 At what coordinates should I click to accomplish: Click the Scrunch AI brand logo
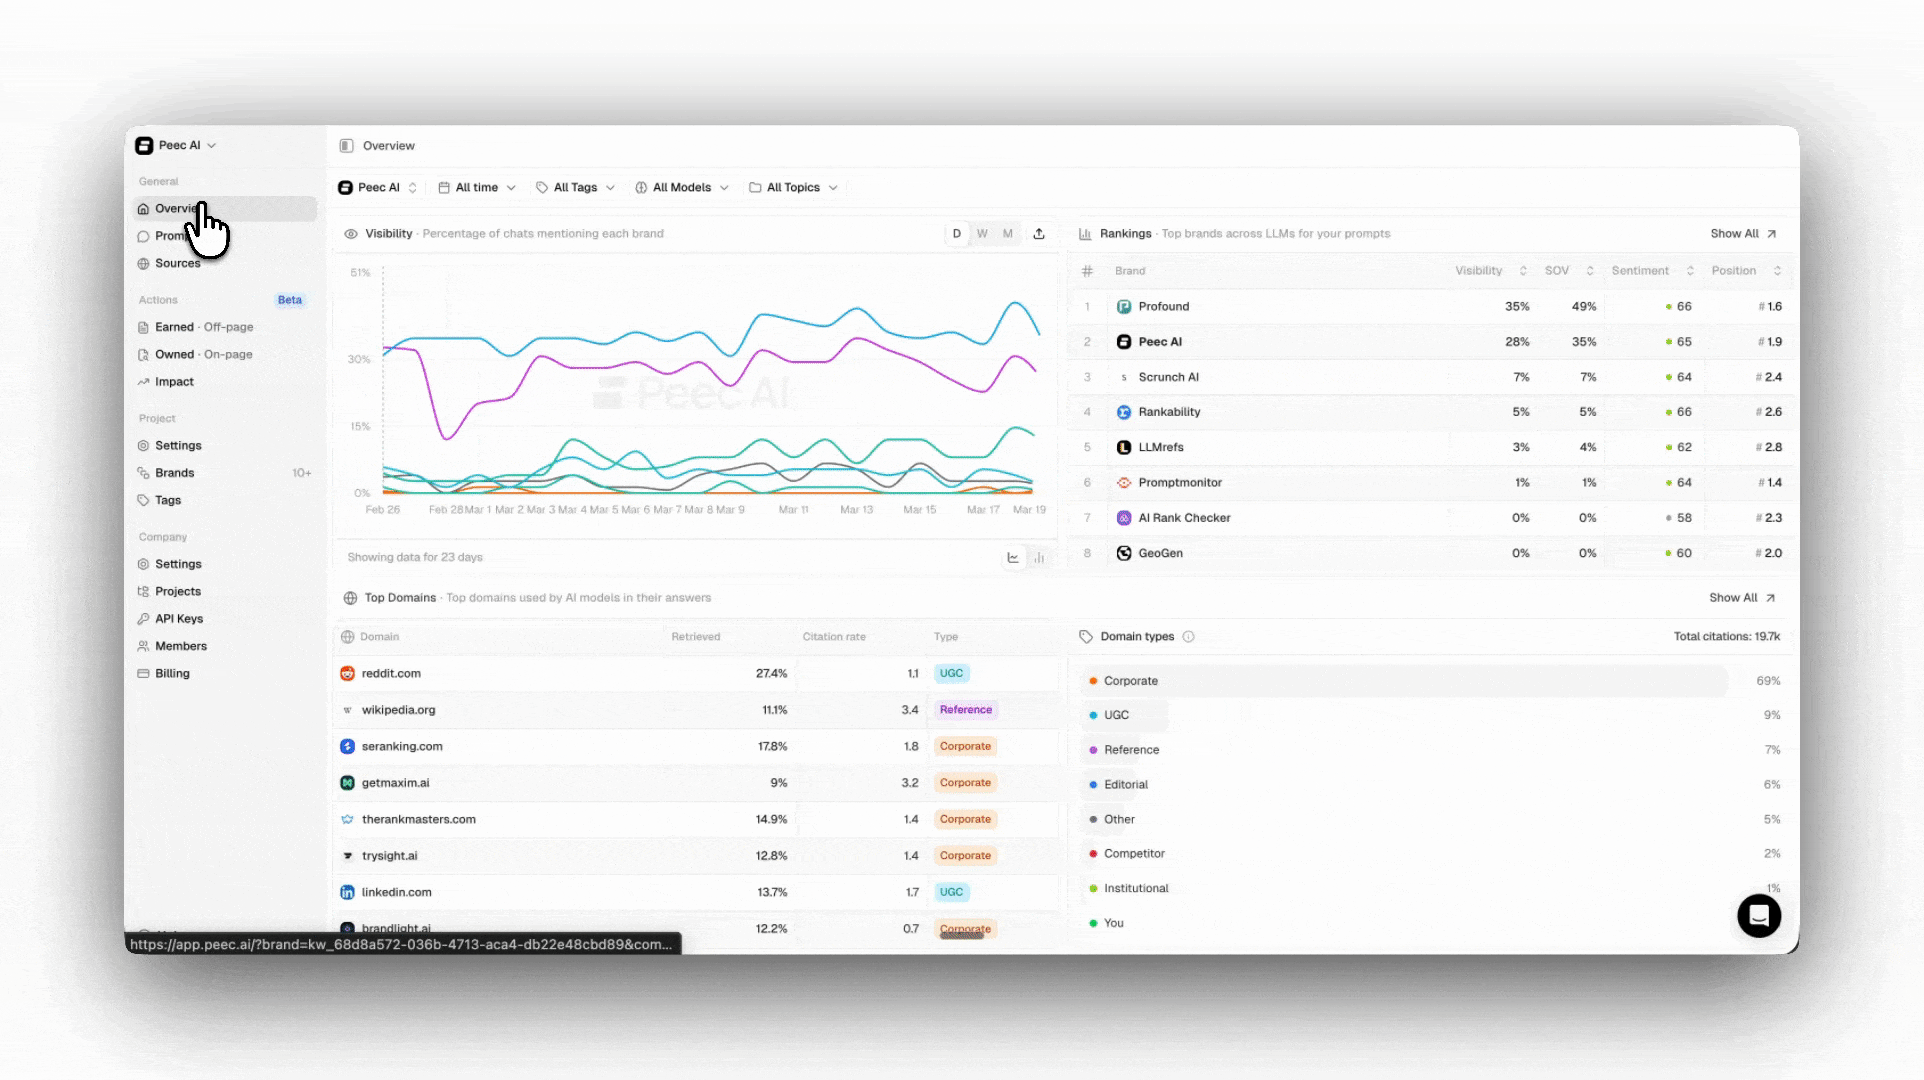(1124, 377)
